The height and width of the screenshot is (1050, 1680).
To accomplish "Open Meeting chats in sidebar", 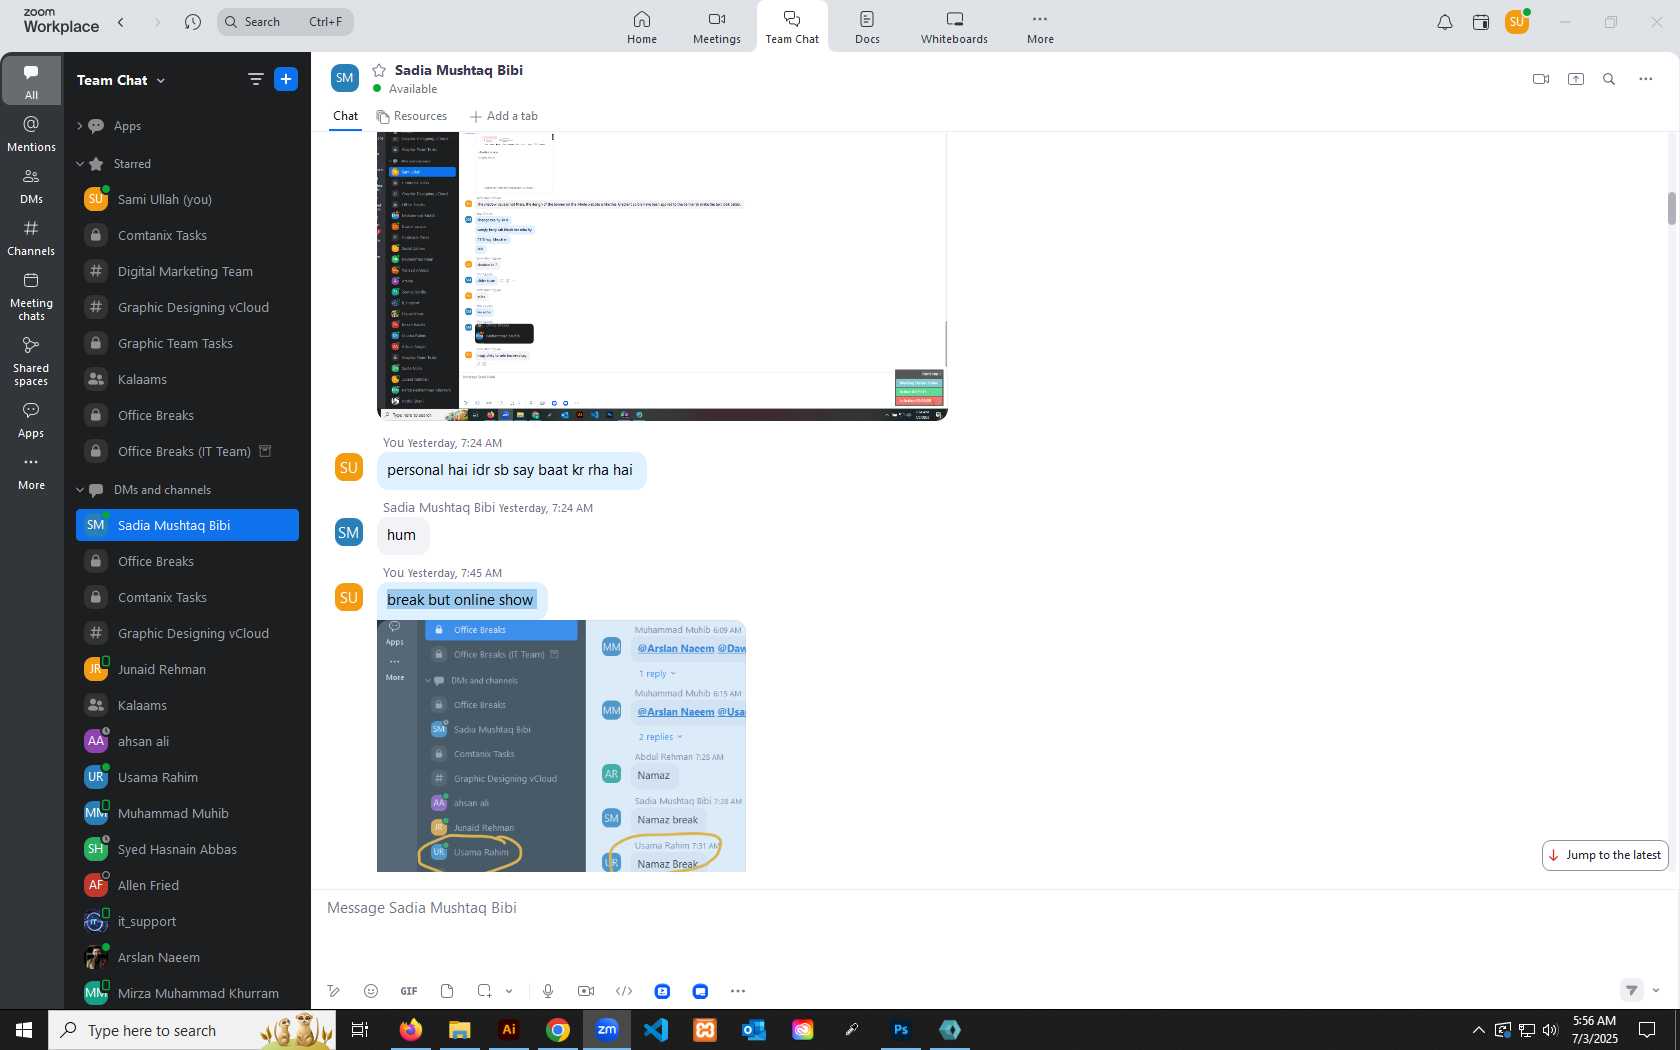I will (31, 296).
